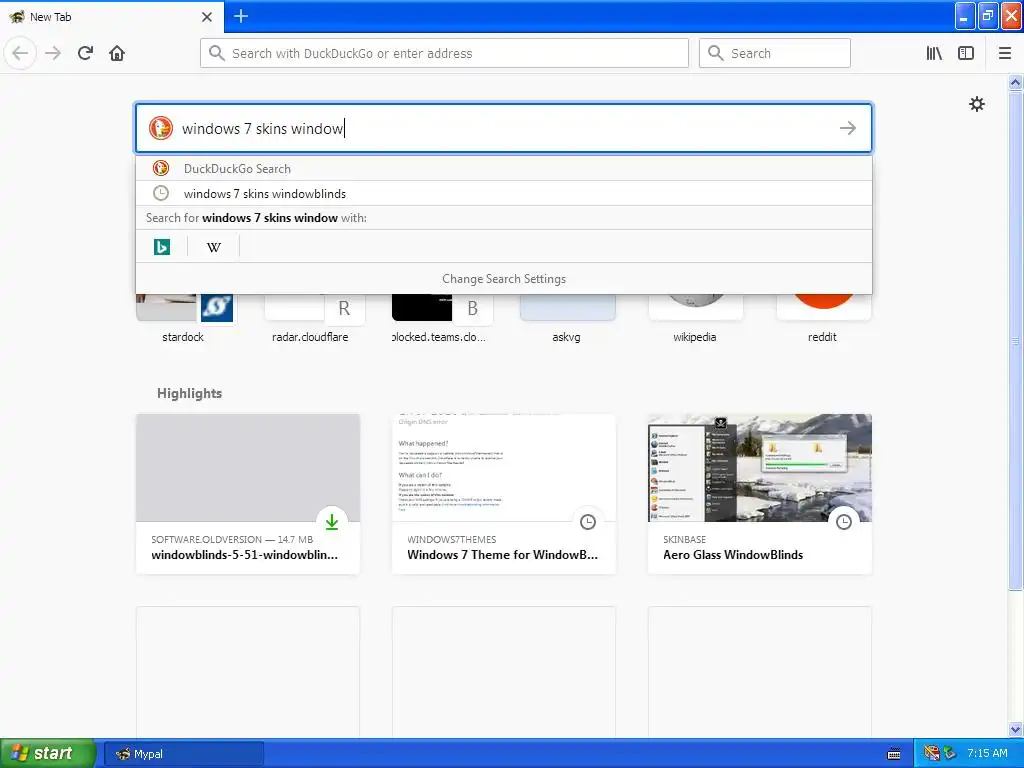The image size is (1024, 768).
Task: Open the home page icon
Action: [117, 54]
